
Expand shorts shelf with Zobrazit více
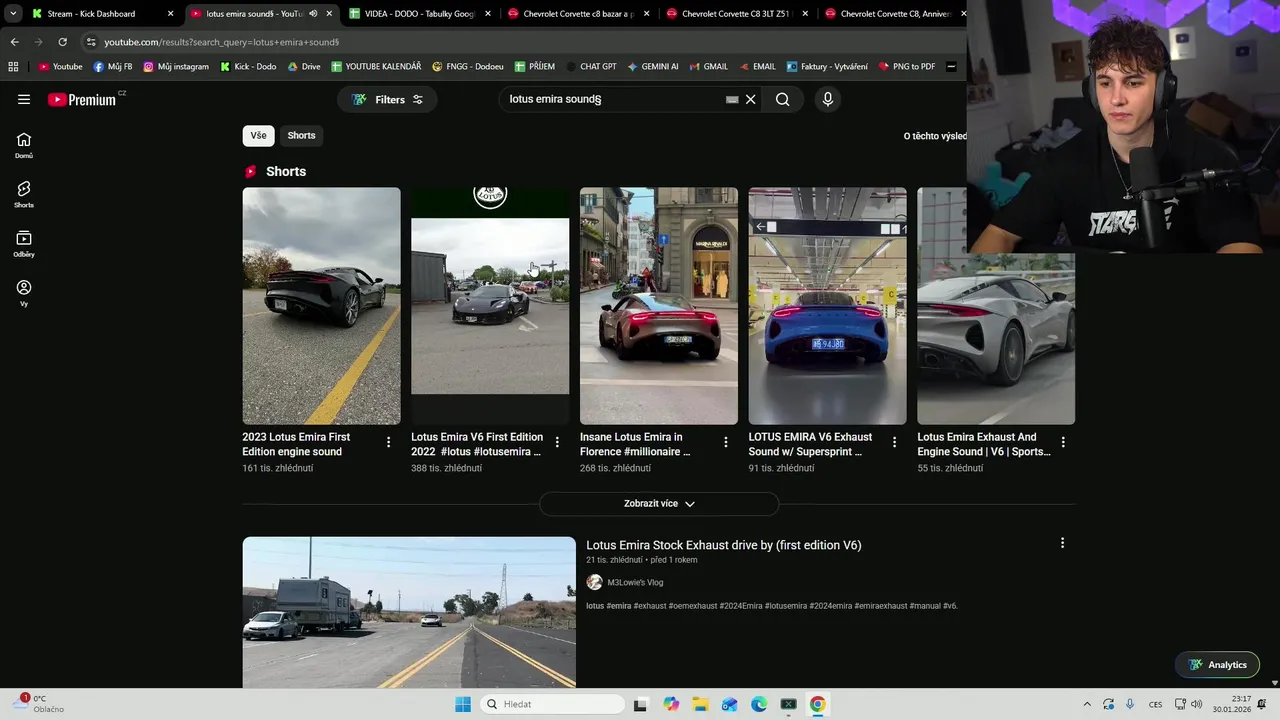[659, 504]
